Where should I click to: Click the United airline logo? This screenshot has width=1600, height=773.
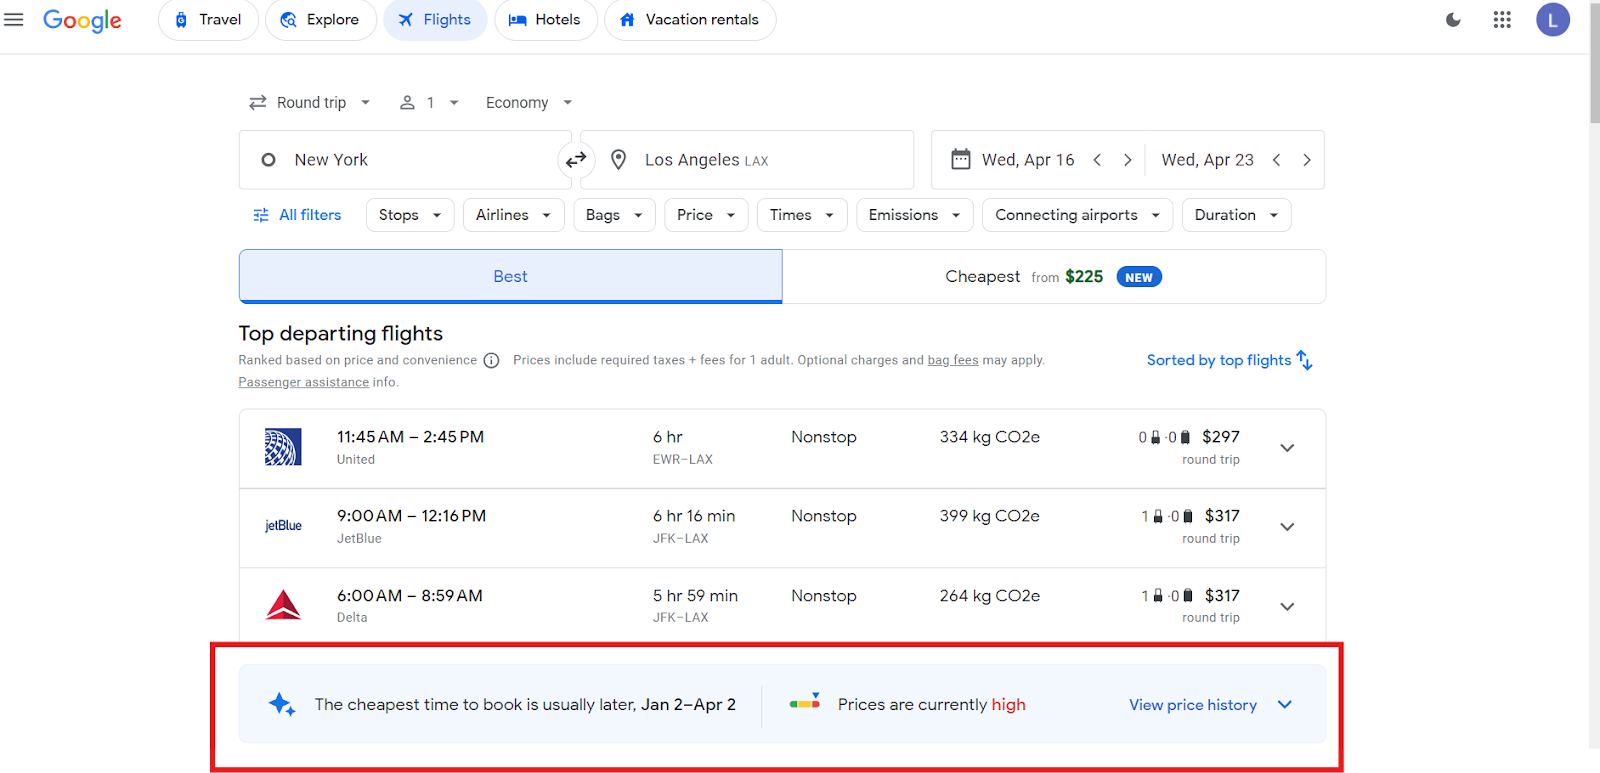point(283,447)
